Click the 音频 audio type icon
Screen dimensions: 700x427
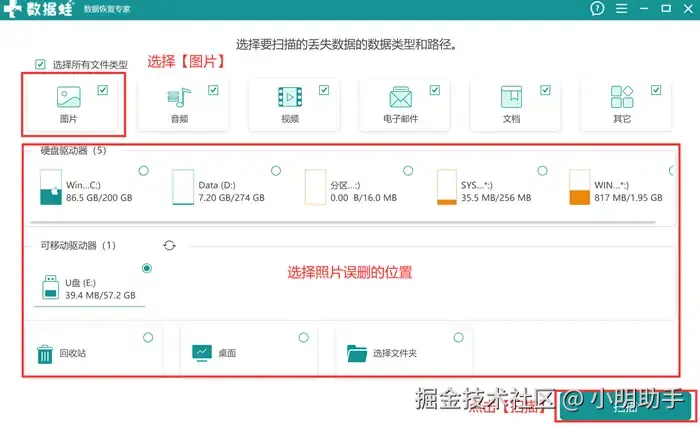tap(179, 97)
